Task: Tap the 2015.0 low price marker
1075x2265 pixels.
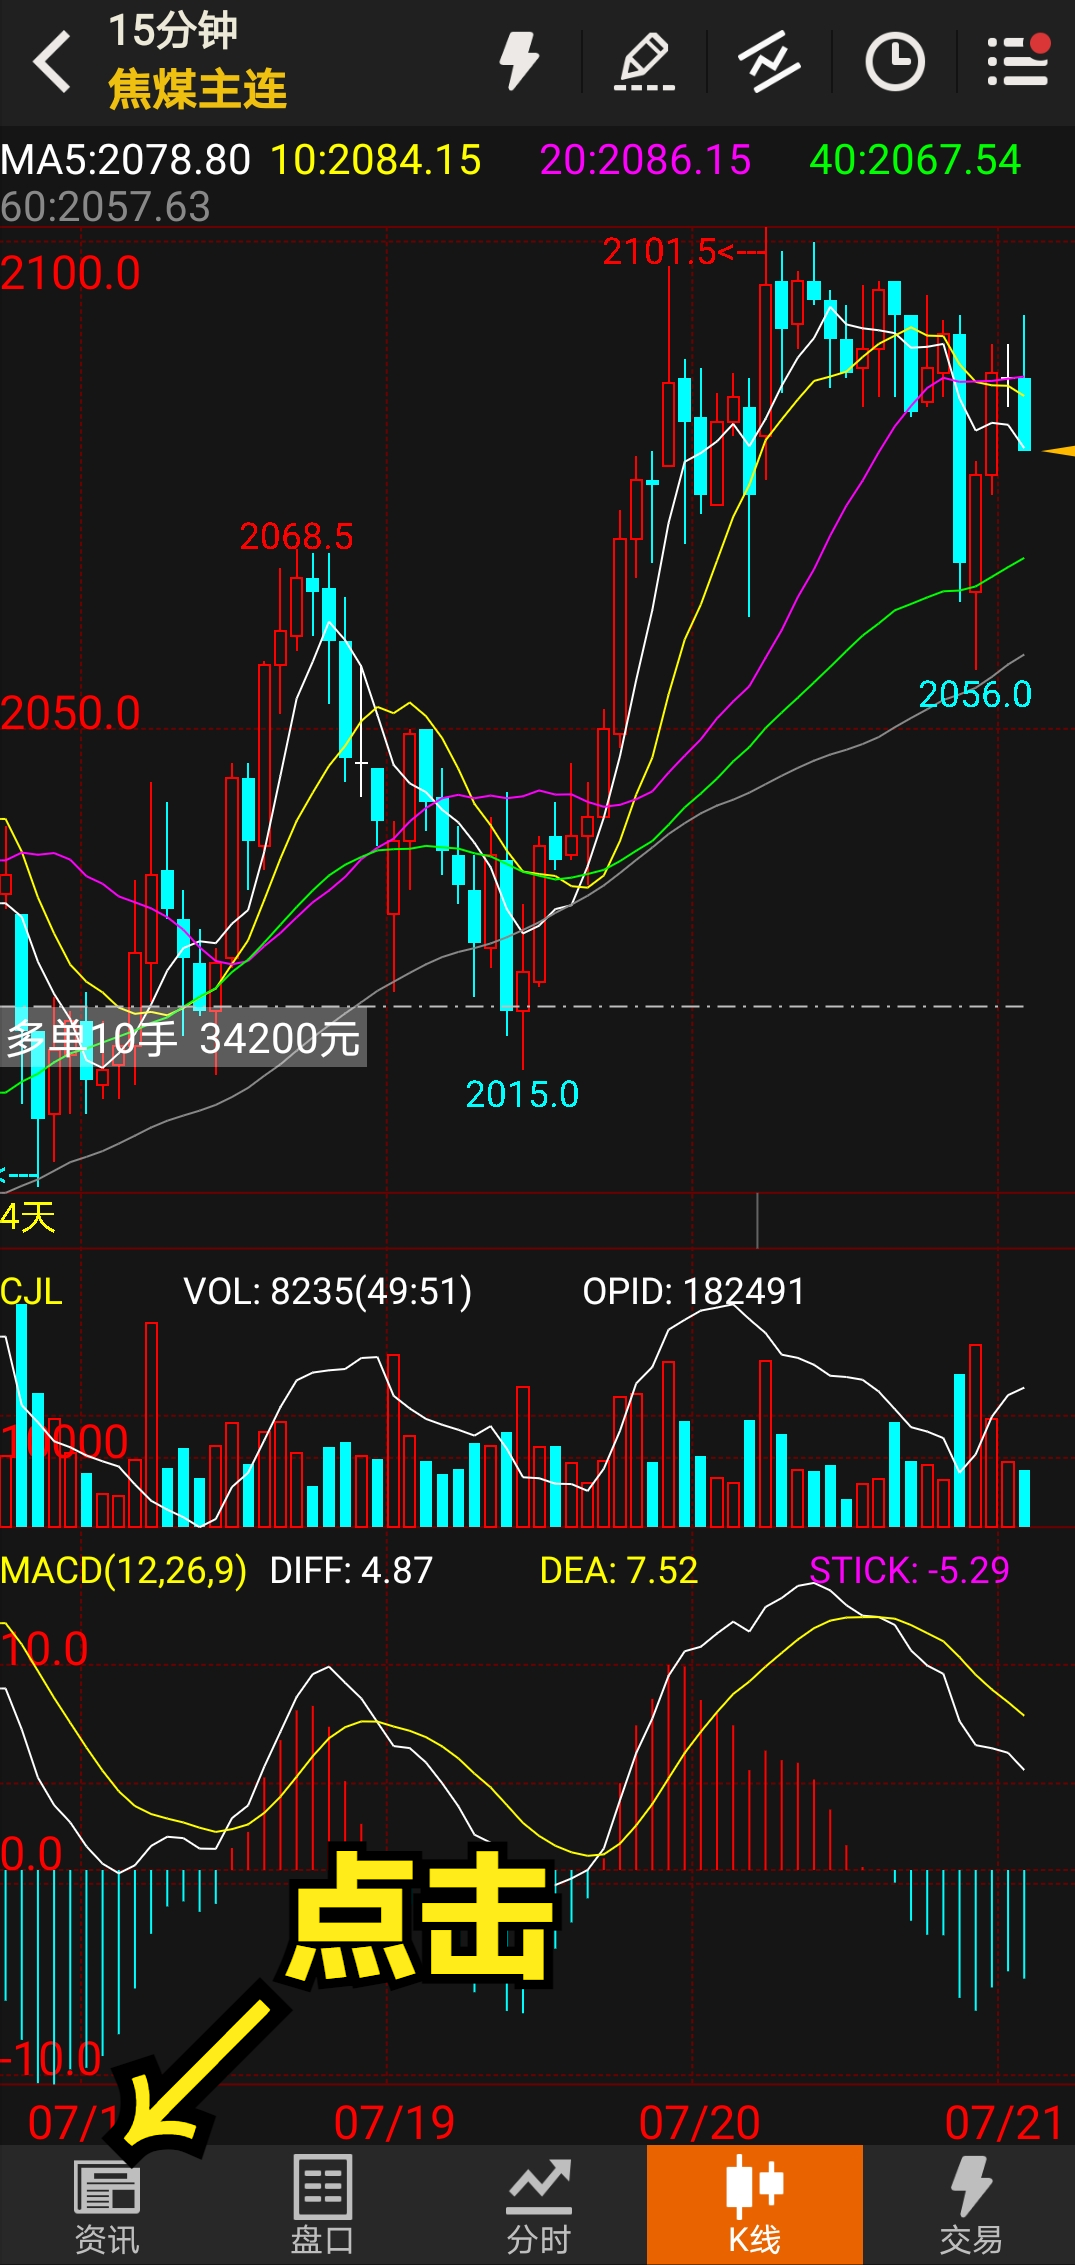Action: pyautogui.click(x=522, y=1094)
